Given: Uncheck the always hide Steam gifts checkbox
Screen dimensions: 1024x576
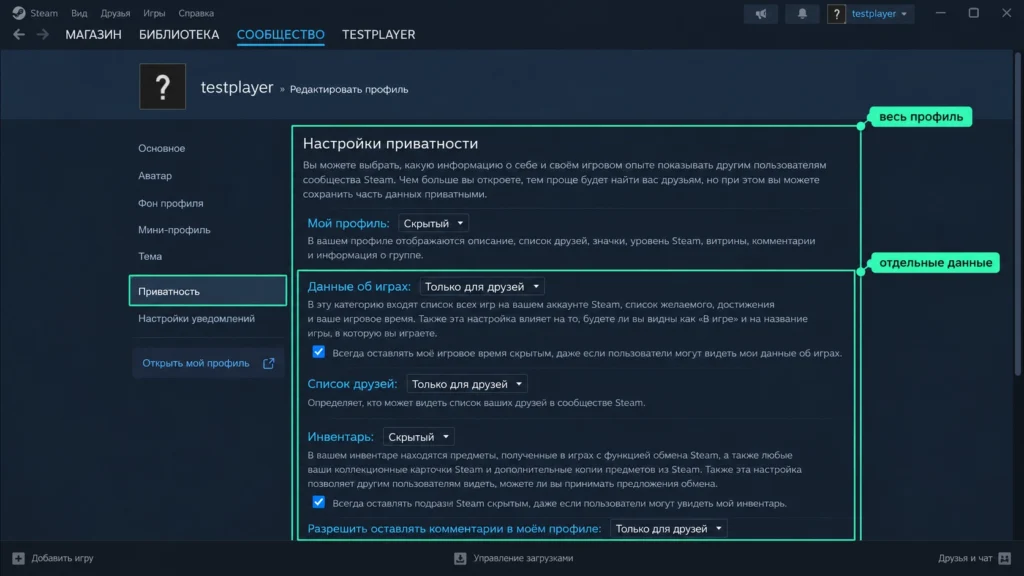Looking at the screenshot, I should [319, 502].
